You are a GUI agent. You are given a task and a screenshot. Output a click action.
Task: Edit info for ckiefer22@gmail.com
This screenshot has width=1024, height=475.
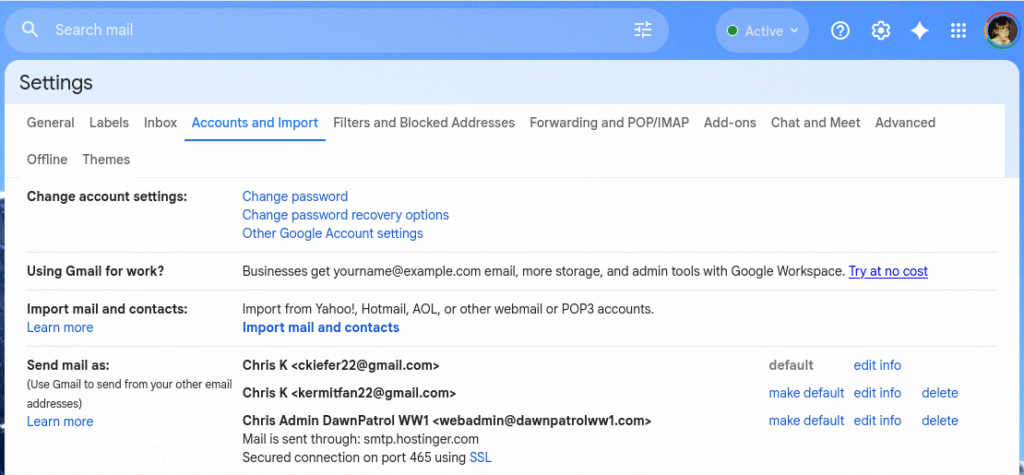coord(877,366)
